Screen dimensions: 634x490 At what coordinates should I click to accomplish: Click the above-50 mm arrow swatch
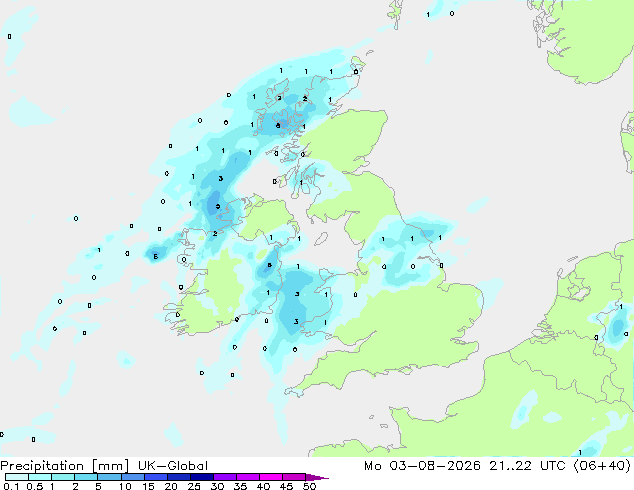[317, 477]
